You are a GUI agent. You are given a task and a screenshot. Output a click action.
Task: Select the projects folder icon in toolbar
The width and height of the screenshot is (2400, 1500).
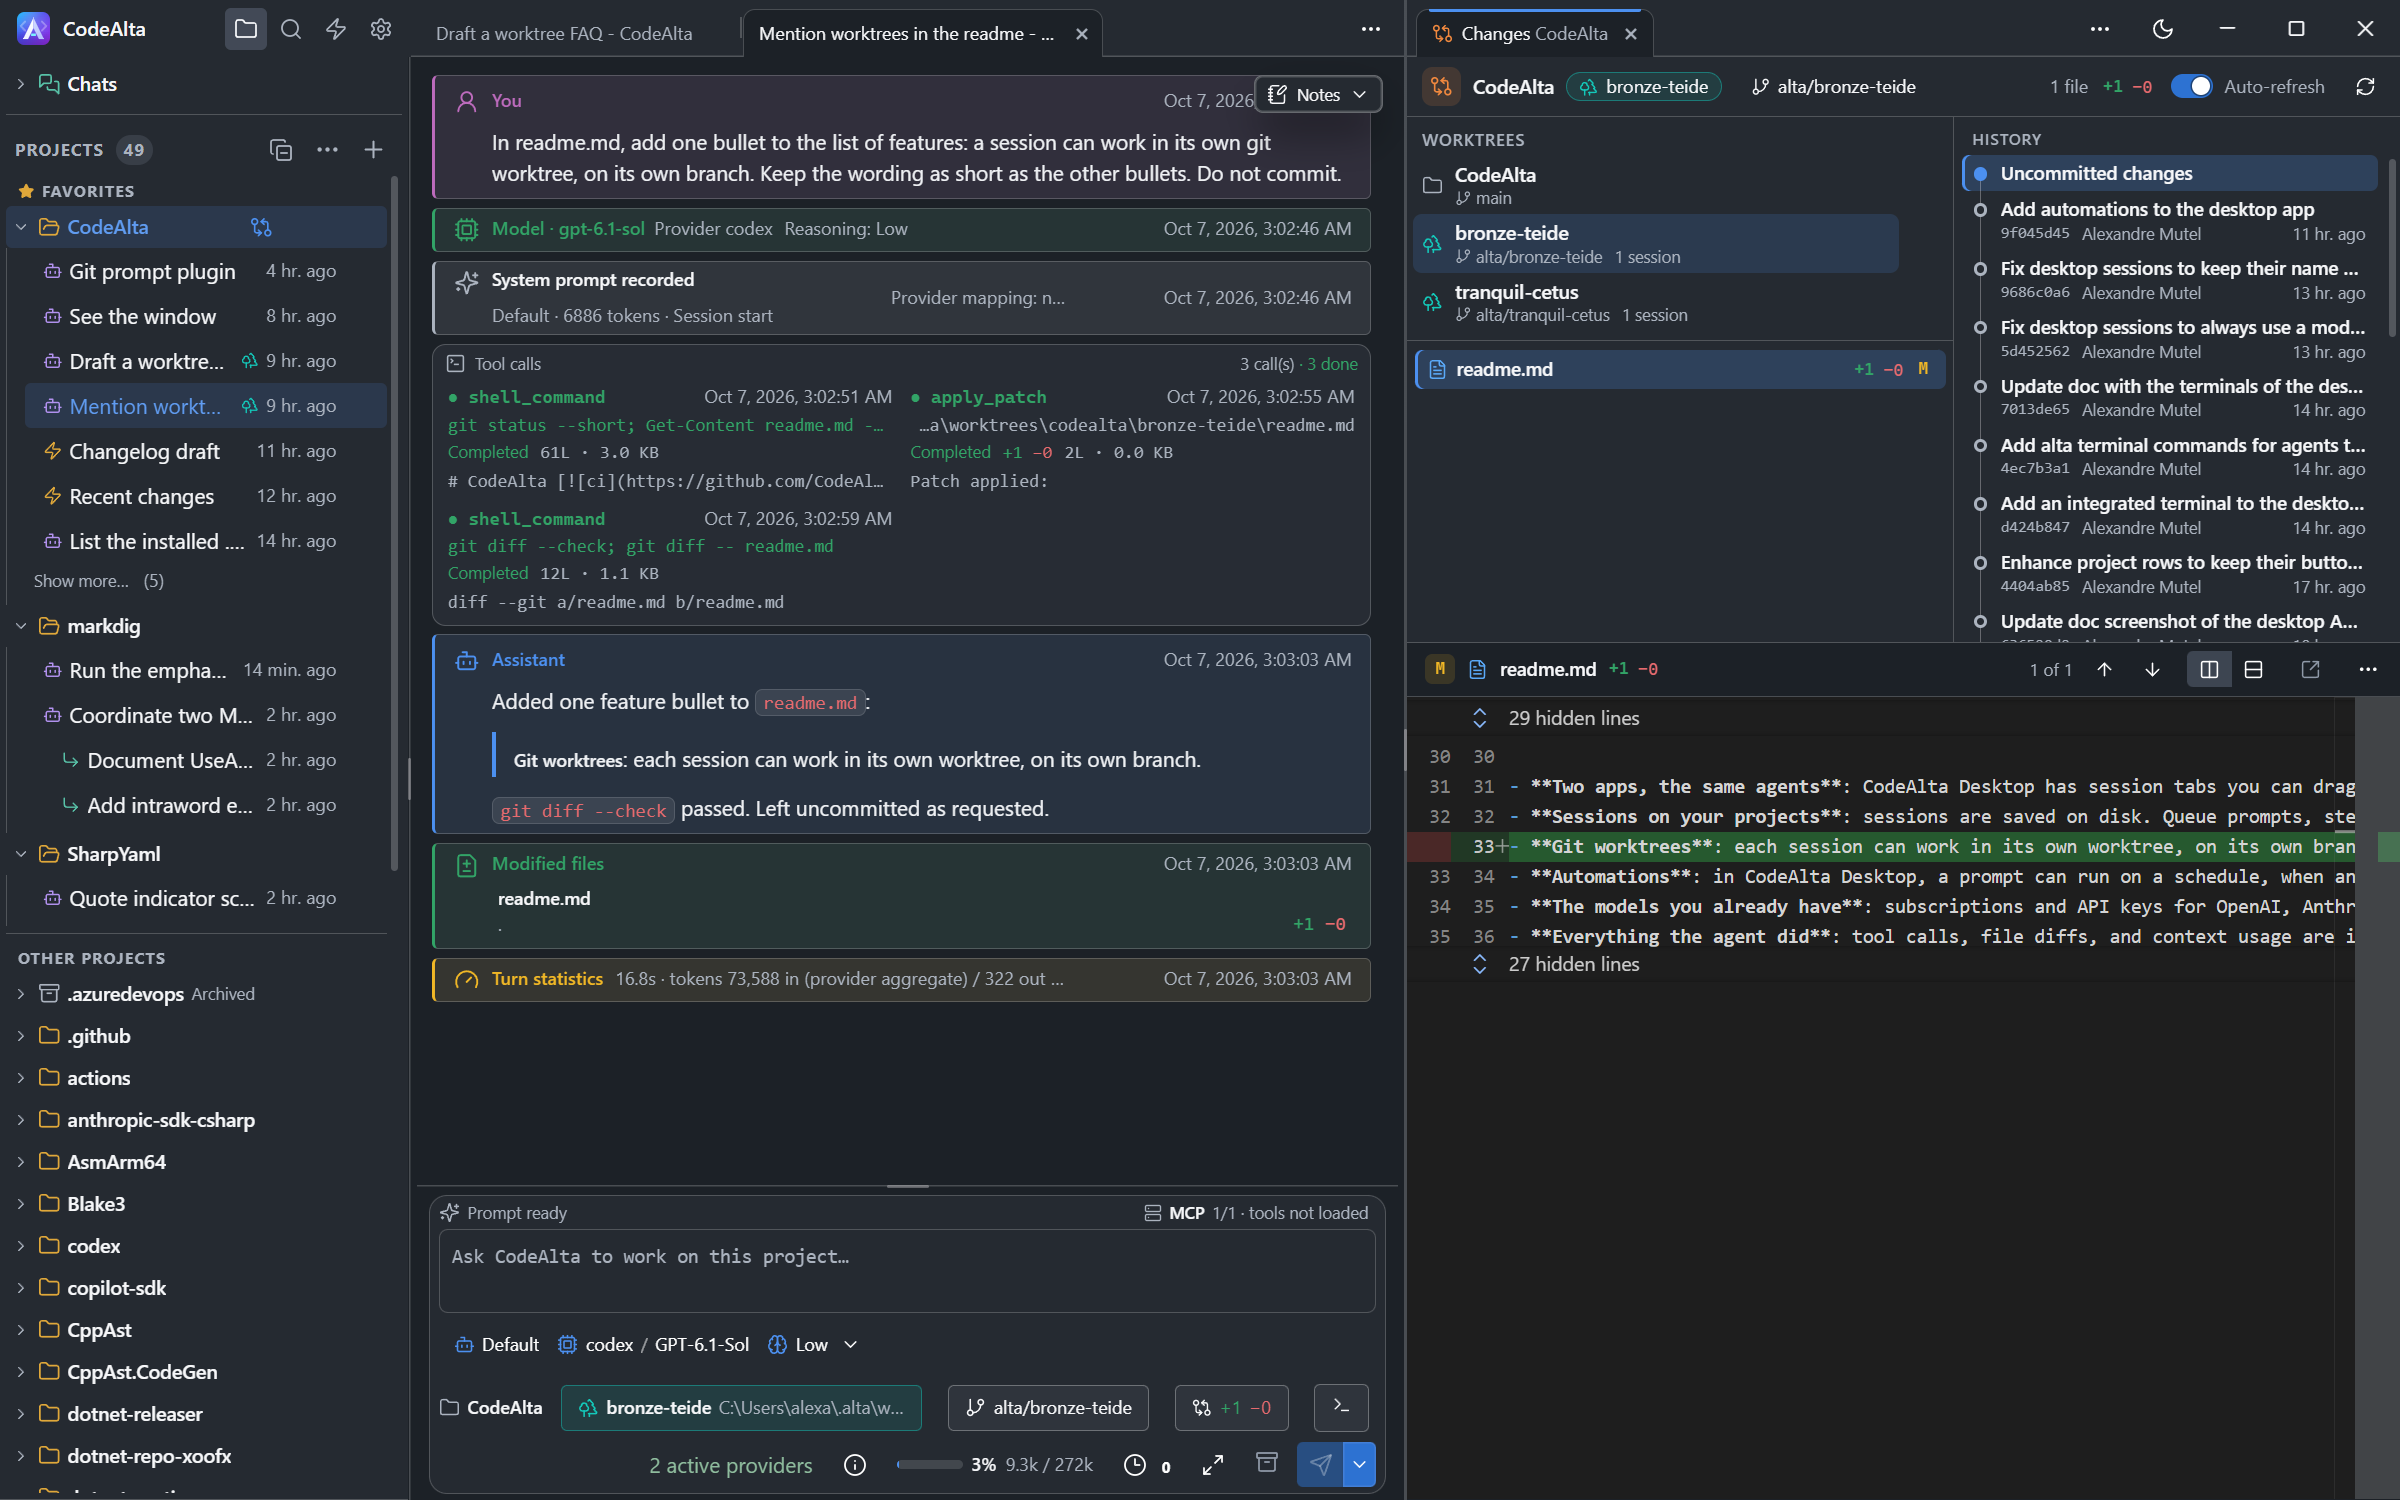[x=246, y=29]
